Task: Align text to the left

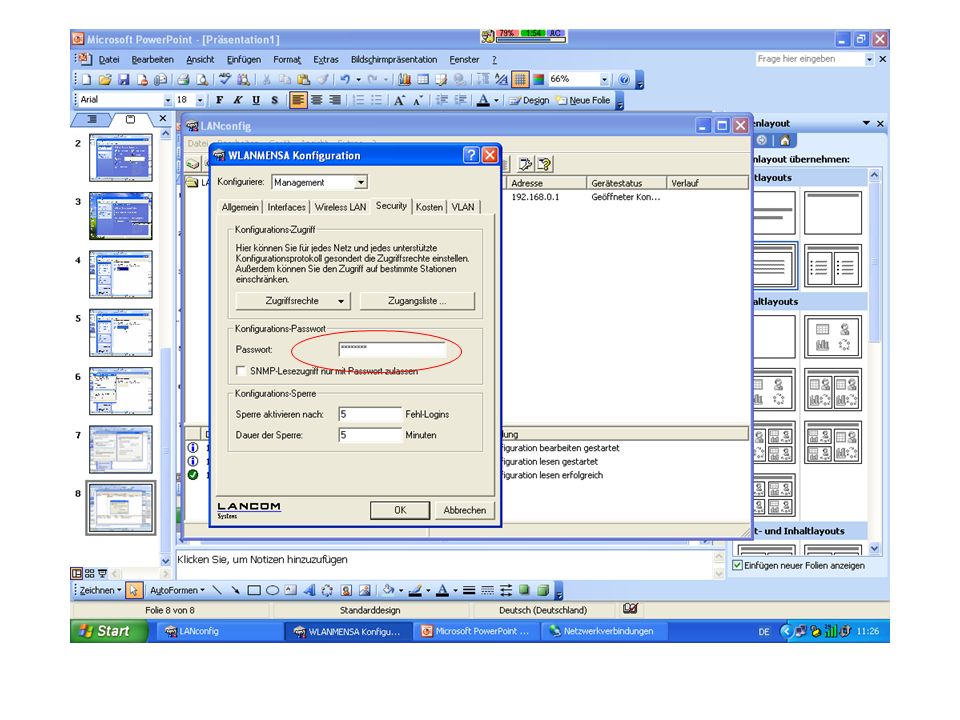Action: [x=298, y=100]
